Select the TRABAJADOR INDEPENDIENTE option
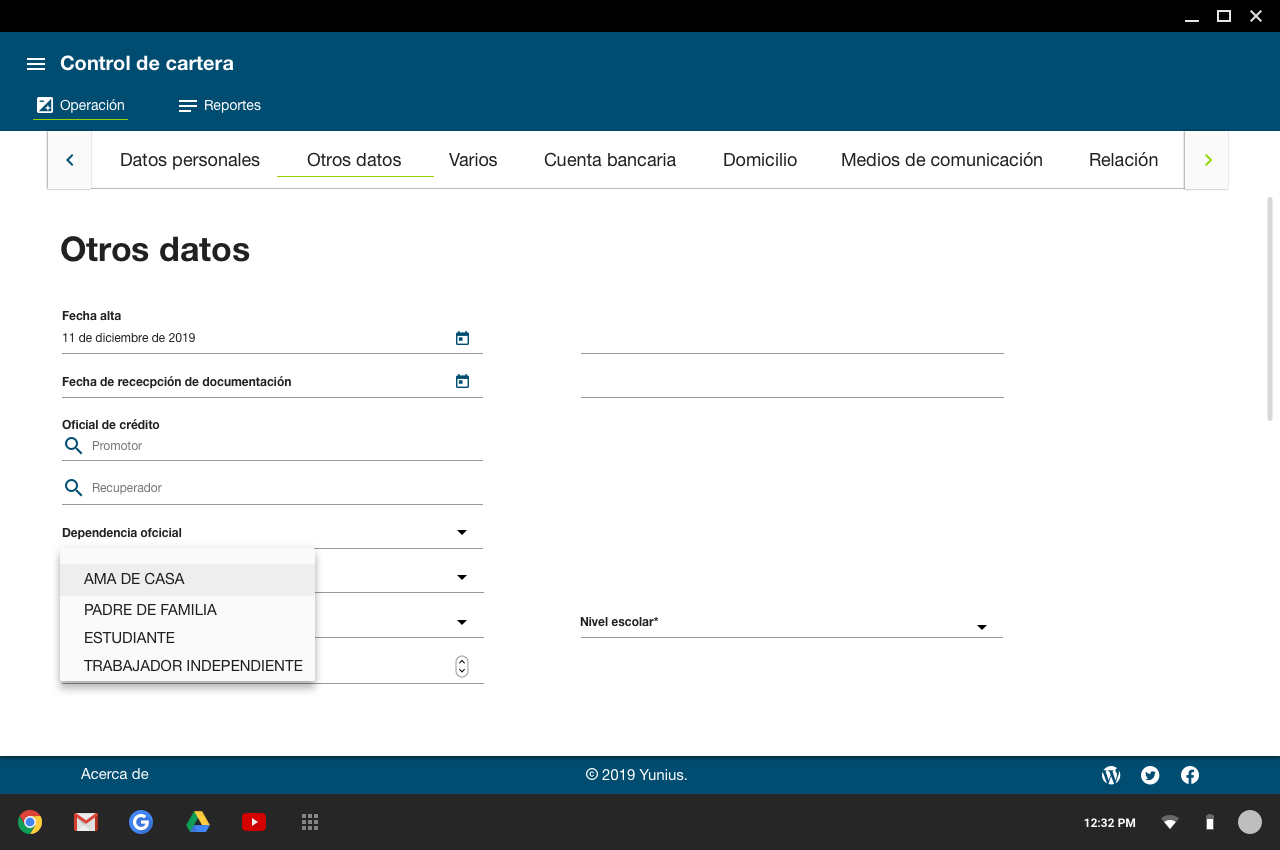This screenshot has height=850, width=1280. [193, 666]
